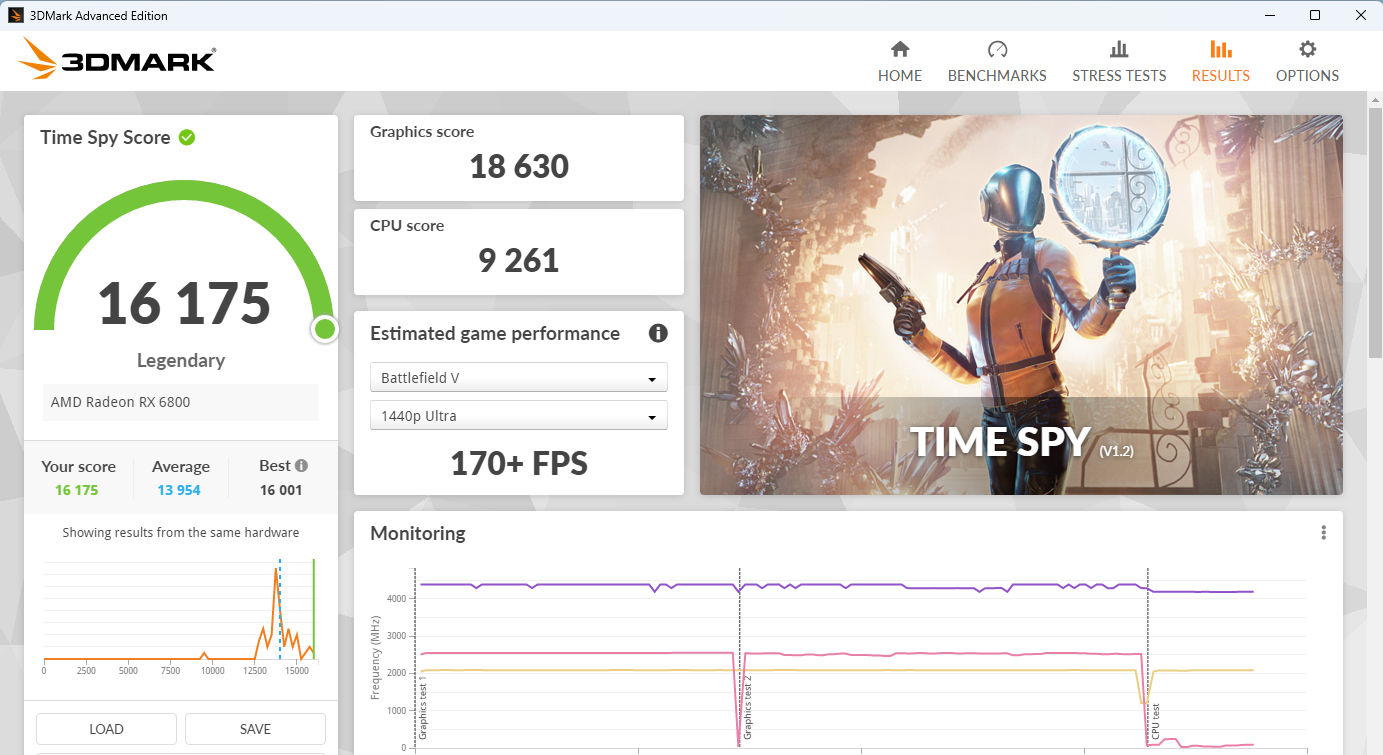The image size is (1383, 755).
Task: Open the OPTIONS tab
Action: (1307, 62)
